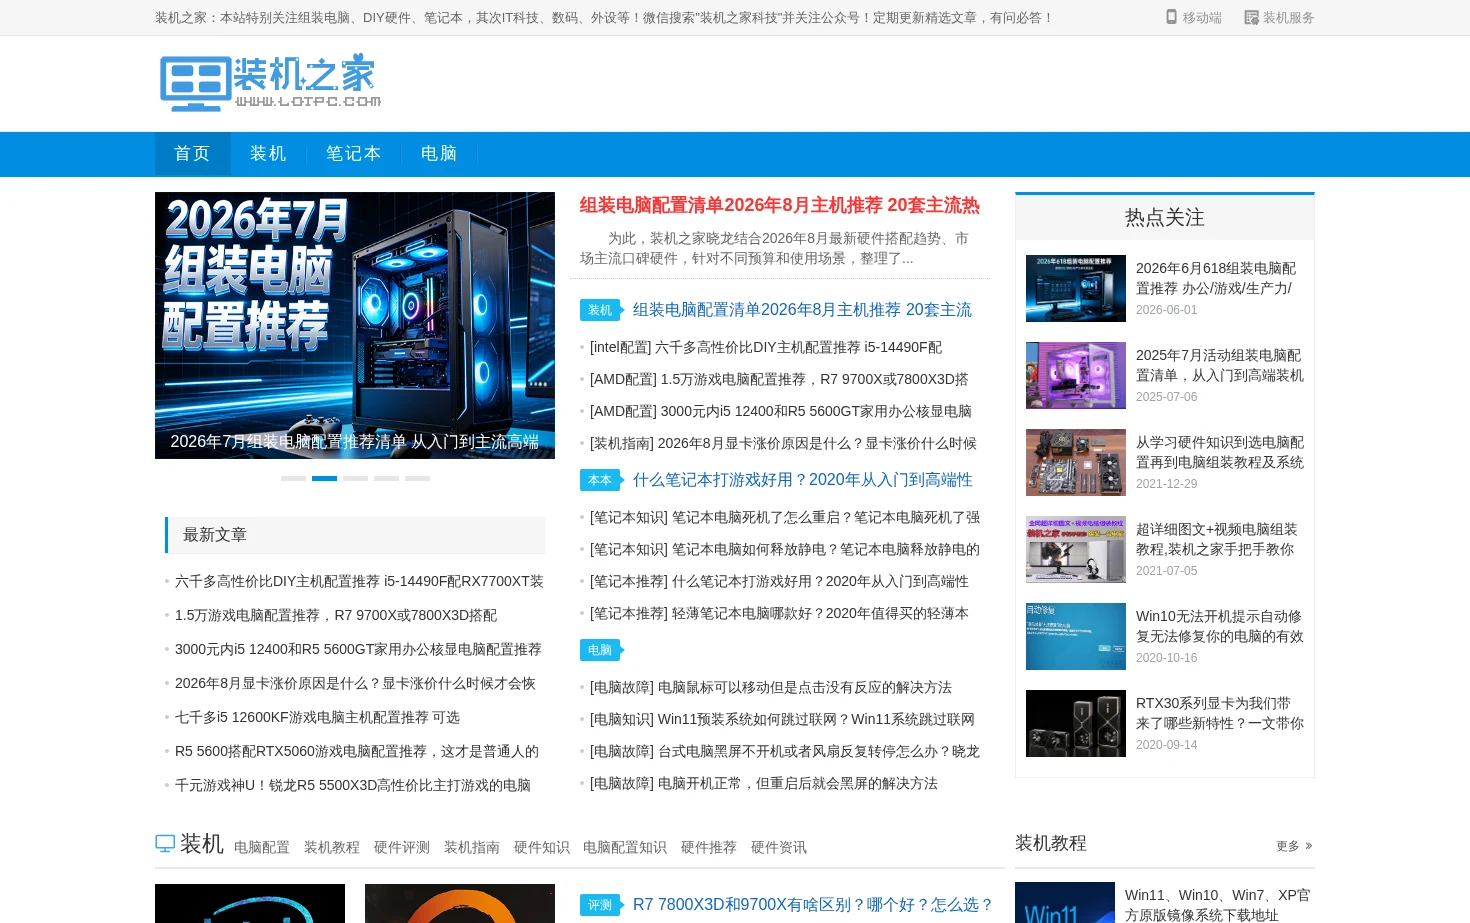Open 装机指南 subcategory link
This screenshot has height=923, width=1470.
472,847
